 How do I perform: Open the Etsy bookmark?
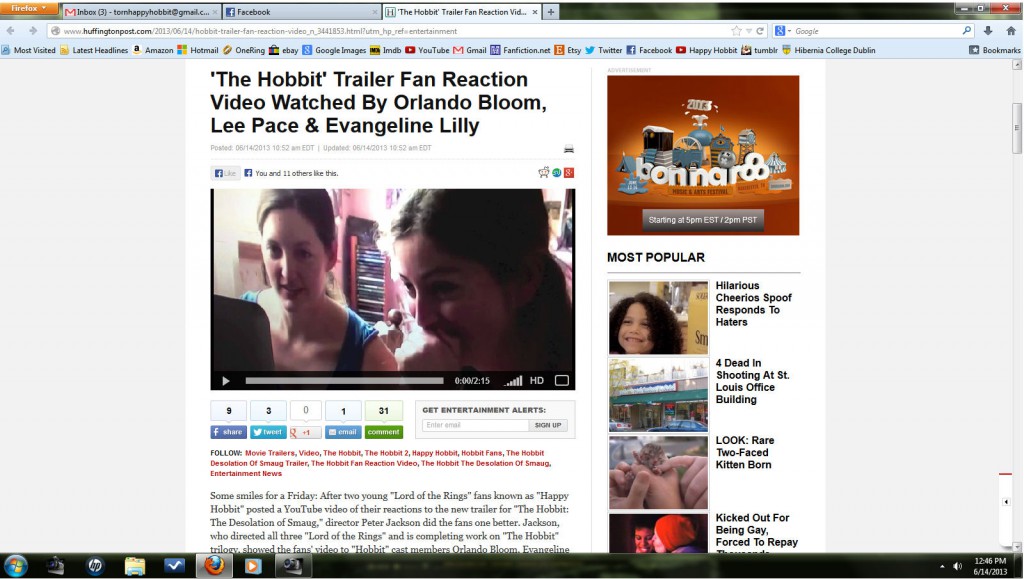point(568,50)
